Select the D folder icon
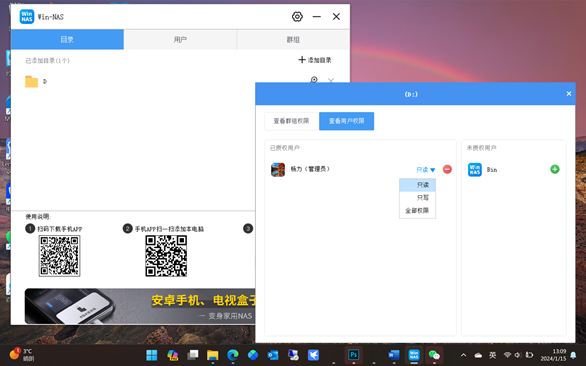Screen dimensions: 586x366 tap(31, 81)
